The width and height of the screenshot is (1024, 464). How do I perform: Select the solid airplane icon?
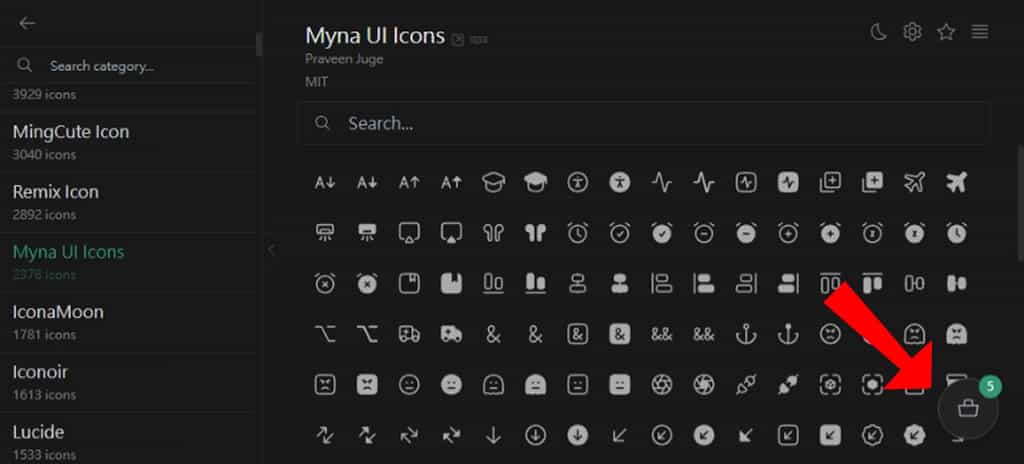(957, 182)
